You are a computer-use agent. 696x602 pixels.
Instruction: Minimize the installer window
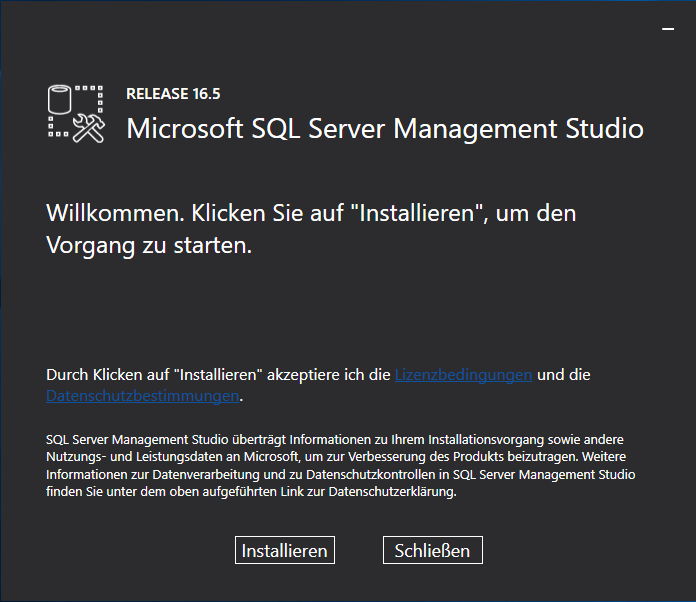click(x=668, y=30)
